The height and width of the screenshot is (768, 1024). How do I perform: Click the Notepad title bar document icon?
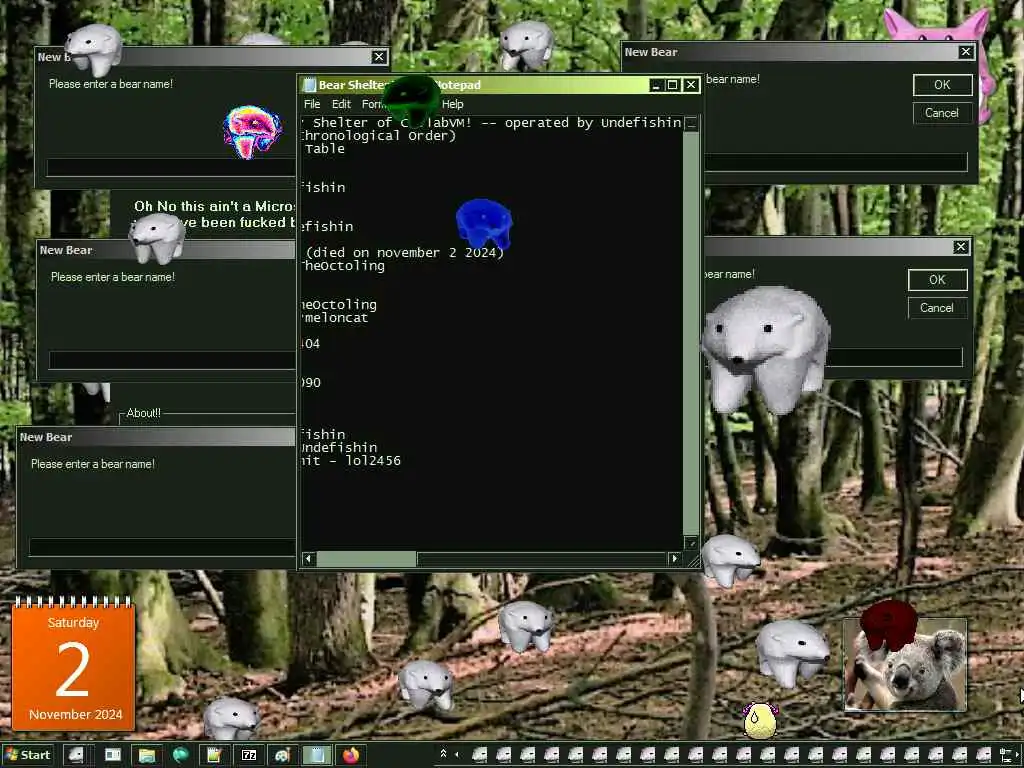pos(310,85)
